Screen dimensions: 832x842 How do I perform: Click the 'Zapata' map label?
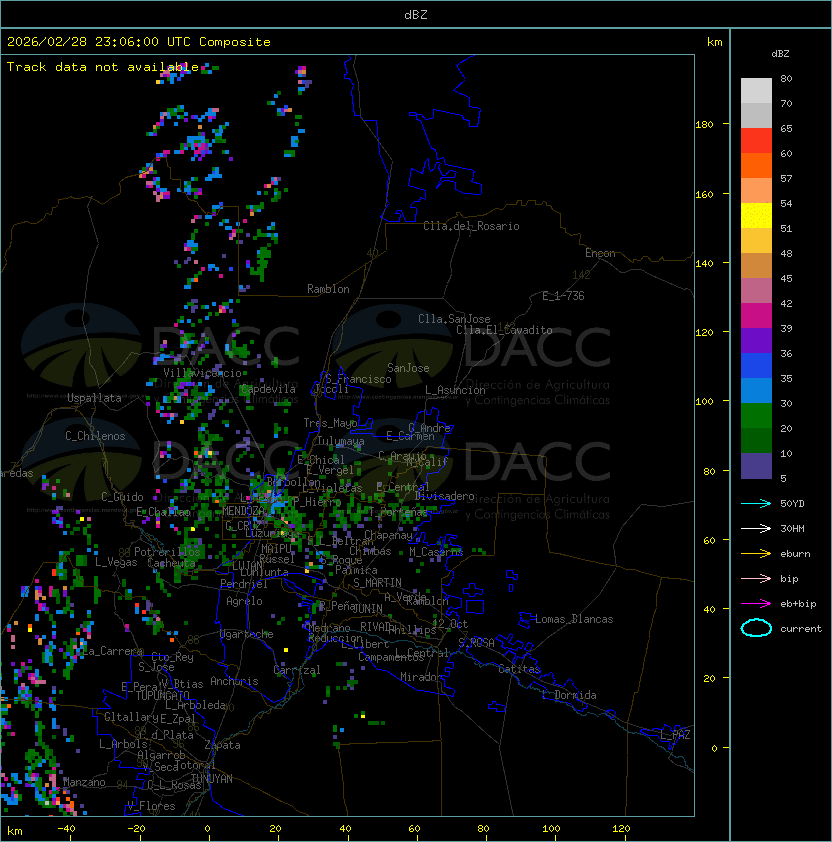coord(222,745)
